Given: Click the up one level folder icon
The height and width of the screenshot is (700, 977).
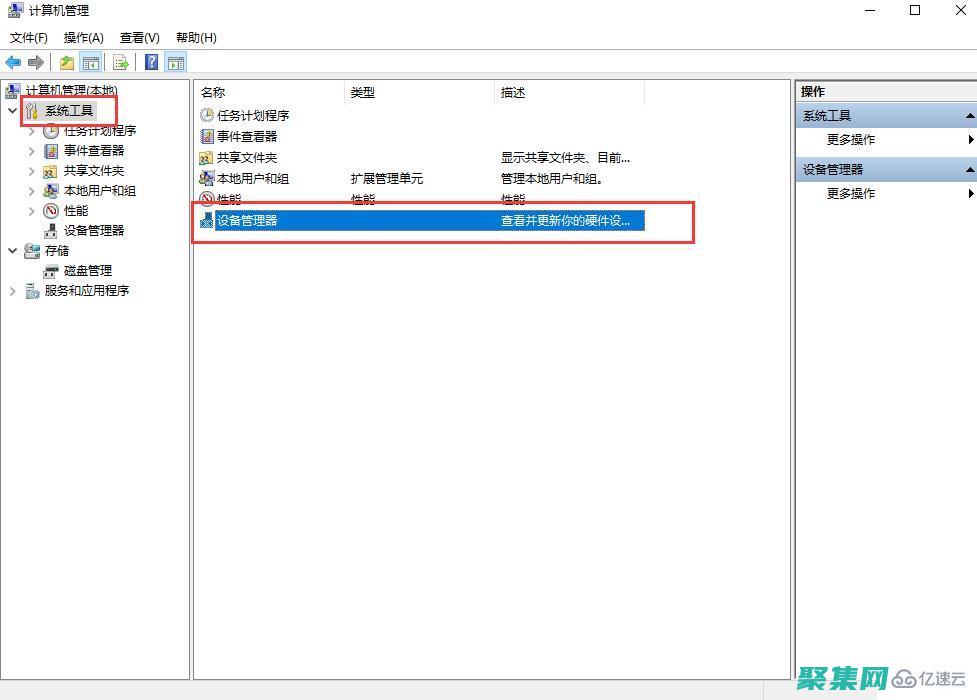Looking at the screenshot, I should tap(66, 62).
